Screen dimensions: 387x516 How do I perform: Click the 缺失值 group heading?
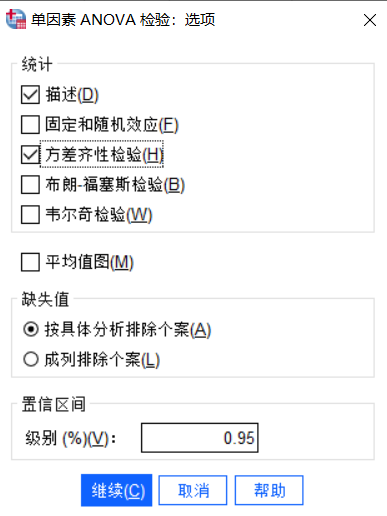tap(45, 299)
